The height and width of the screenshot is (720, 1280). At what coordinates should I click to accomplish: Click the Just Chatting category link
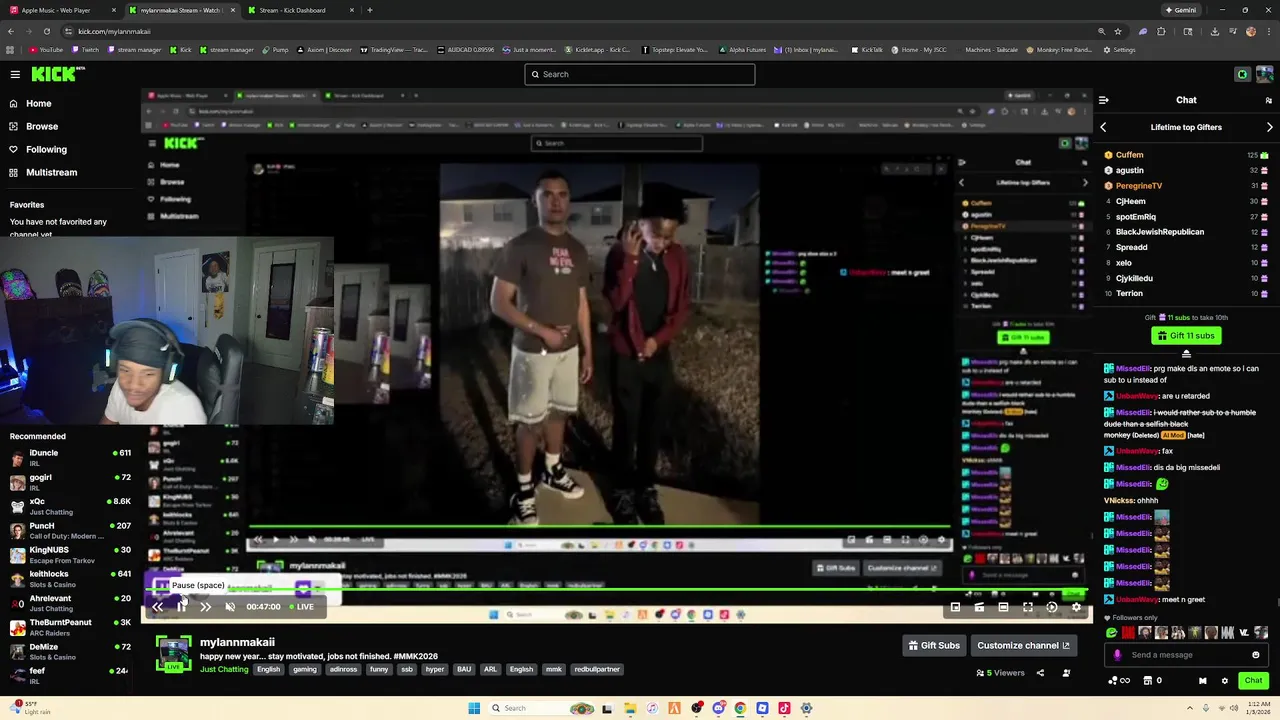pyautogui.click(x=224, y=669)
